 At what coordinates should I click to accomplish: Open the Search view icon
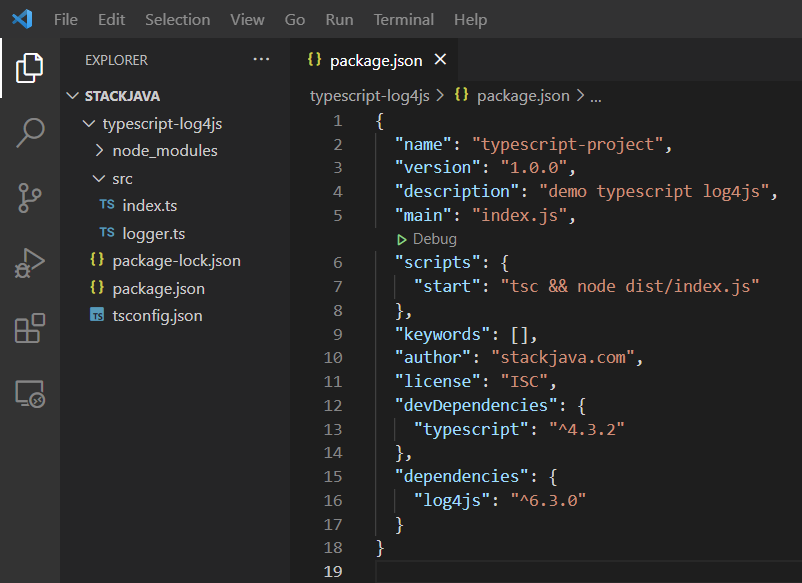(x=30, y=132)
